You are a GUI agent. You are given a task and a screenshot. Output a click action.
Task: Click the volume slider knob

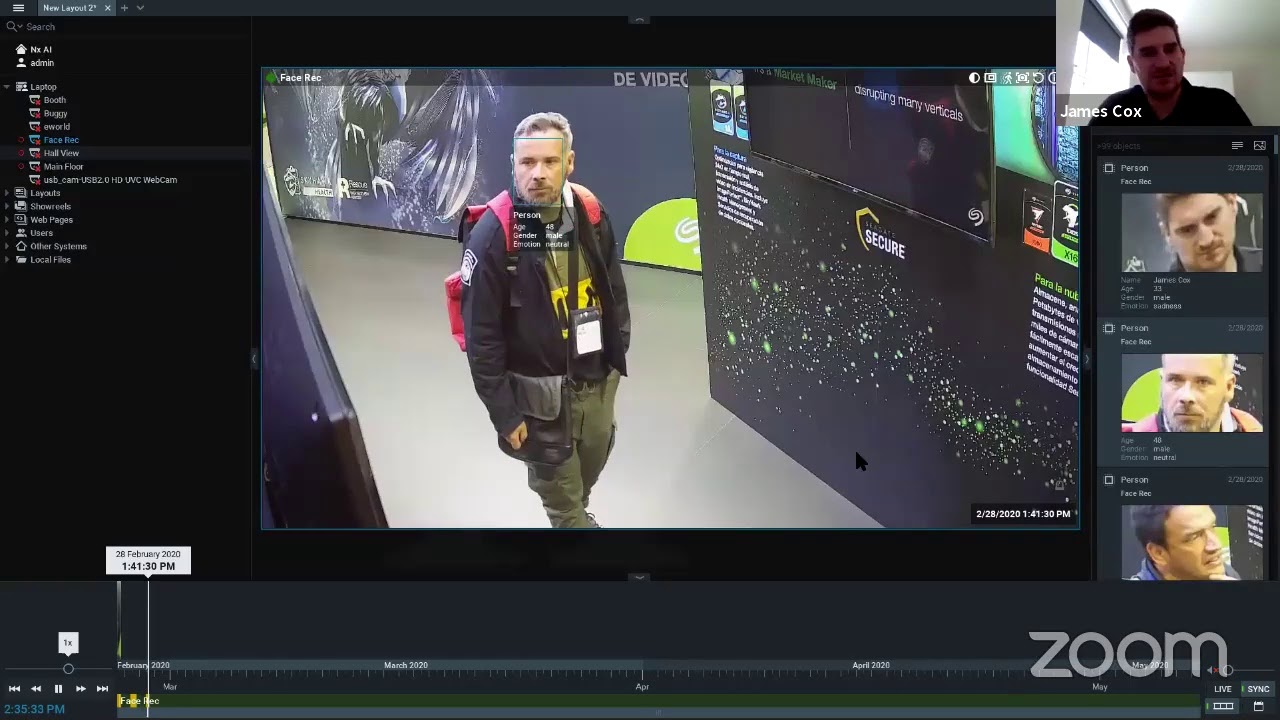(1227, 670)
